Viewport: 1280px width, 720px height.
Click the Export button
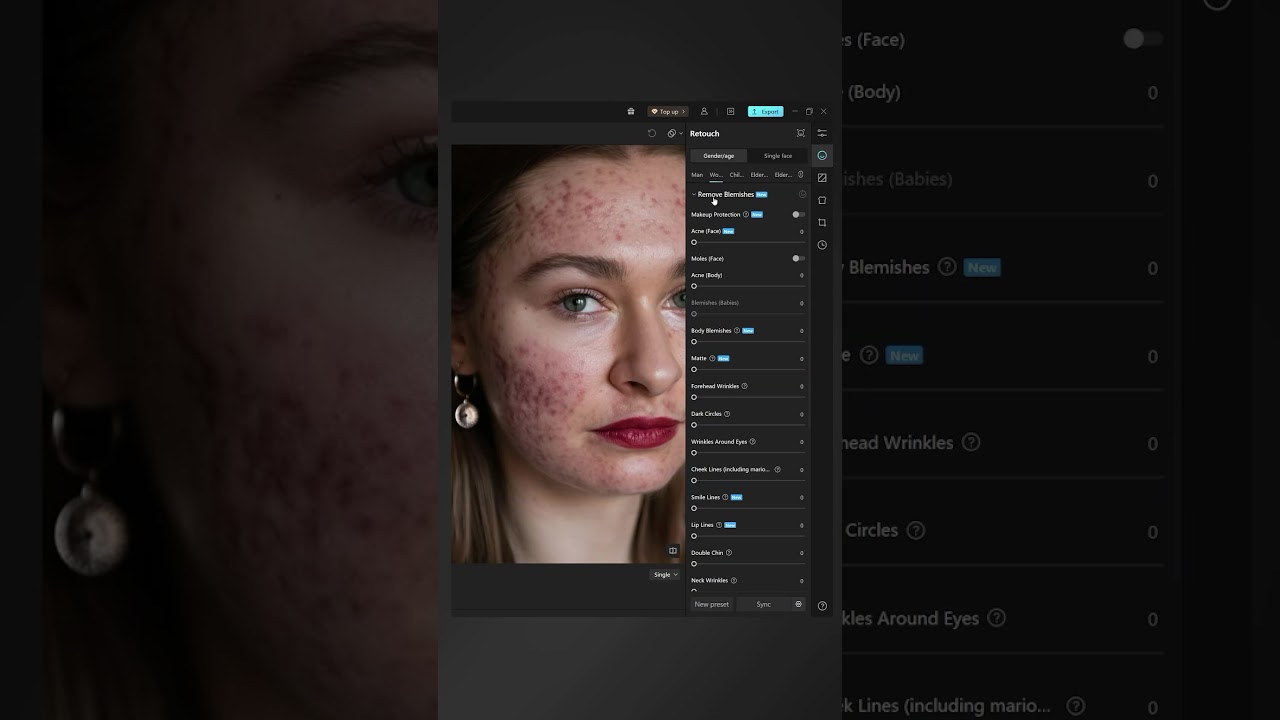pos(766,111)
